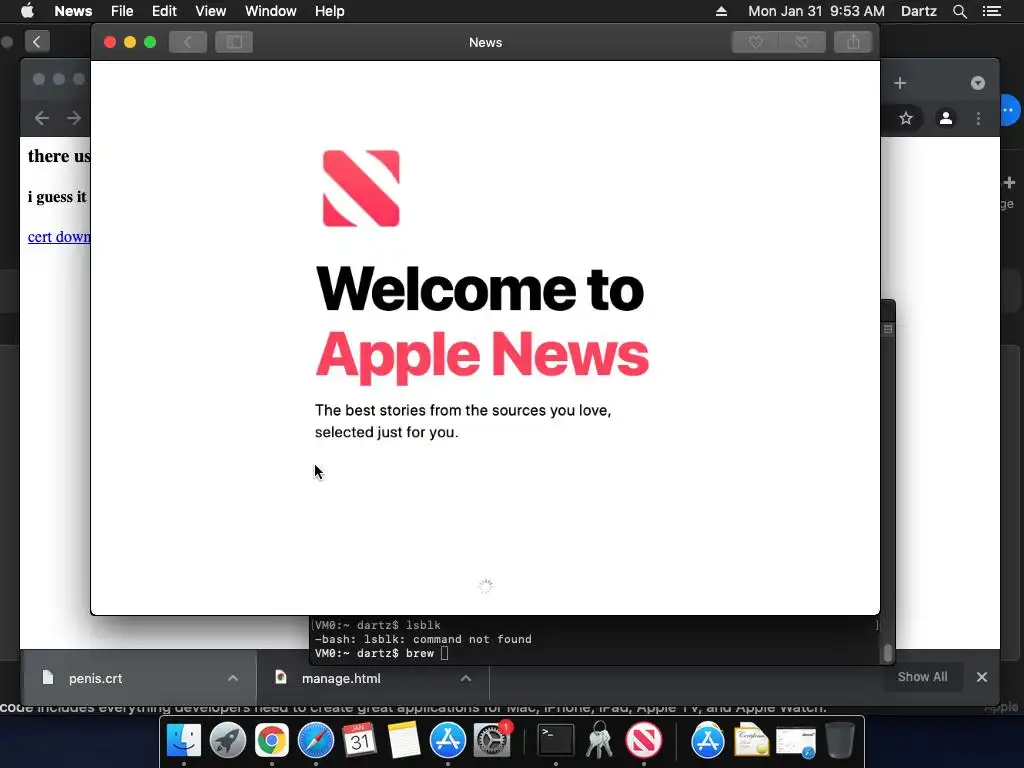Click the Love story heart button
This screenshot has height=768, width=1024.
click(x=756, y=42)
